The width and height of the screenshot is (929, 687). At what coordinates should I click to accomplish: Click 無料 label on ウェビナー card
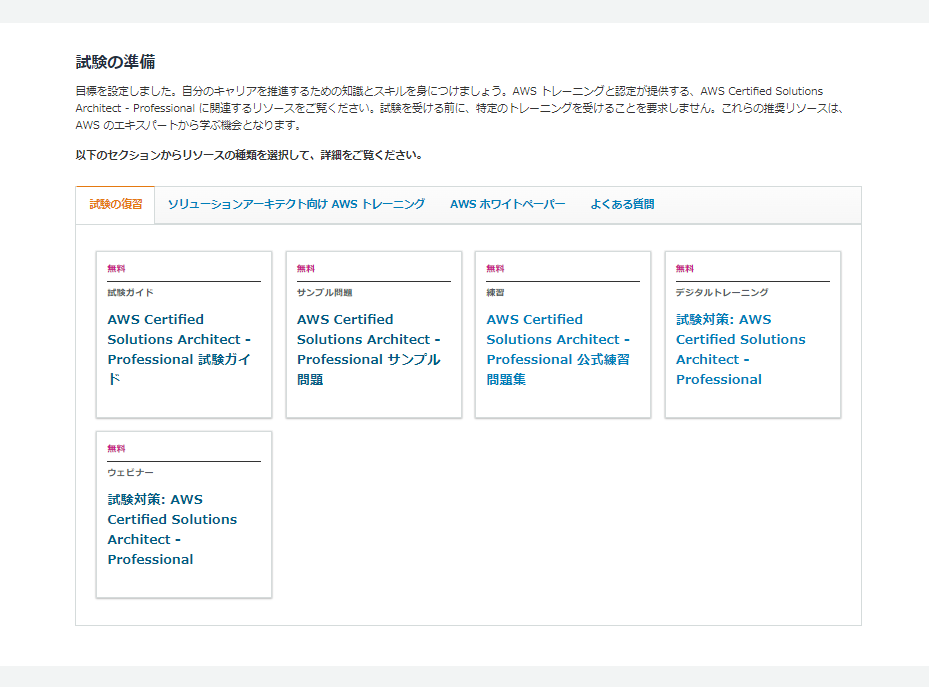coord(116,449)
